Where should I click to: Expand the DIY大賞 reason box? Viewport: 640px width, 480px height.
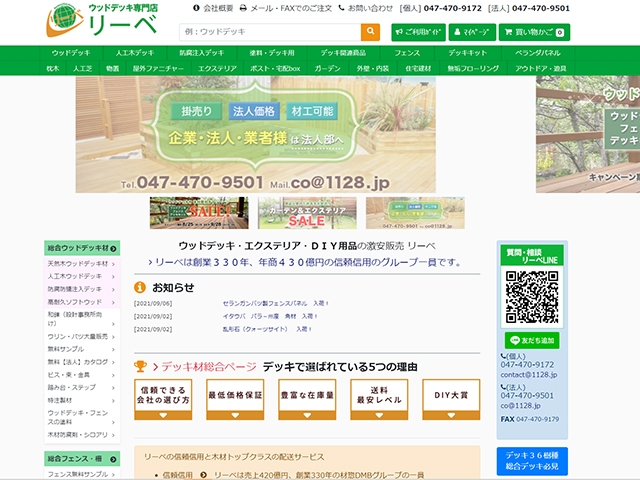pyautogui.click(x=451, y=399)
